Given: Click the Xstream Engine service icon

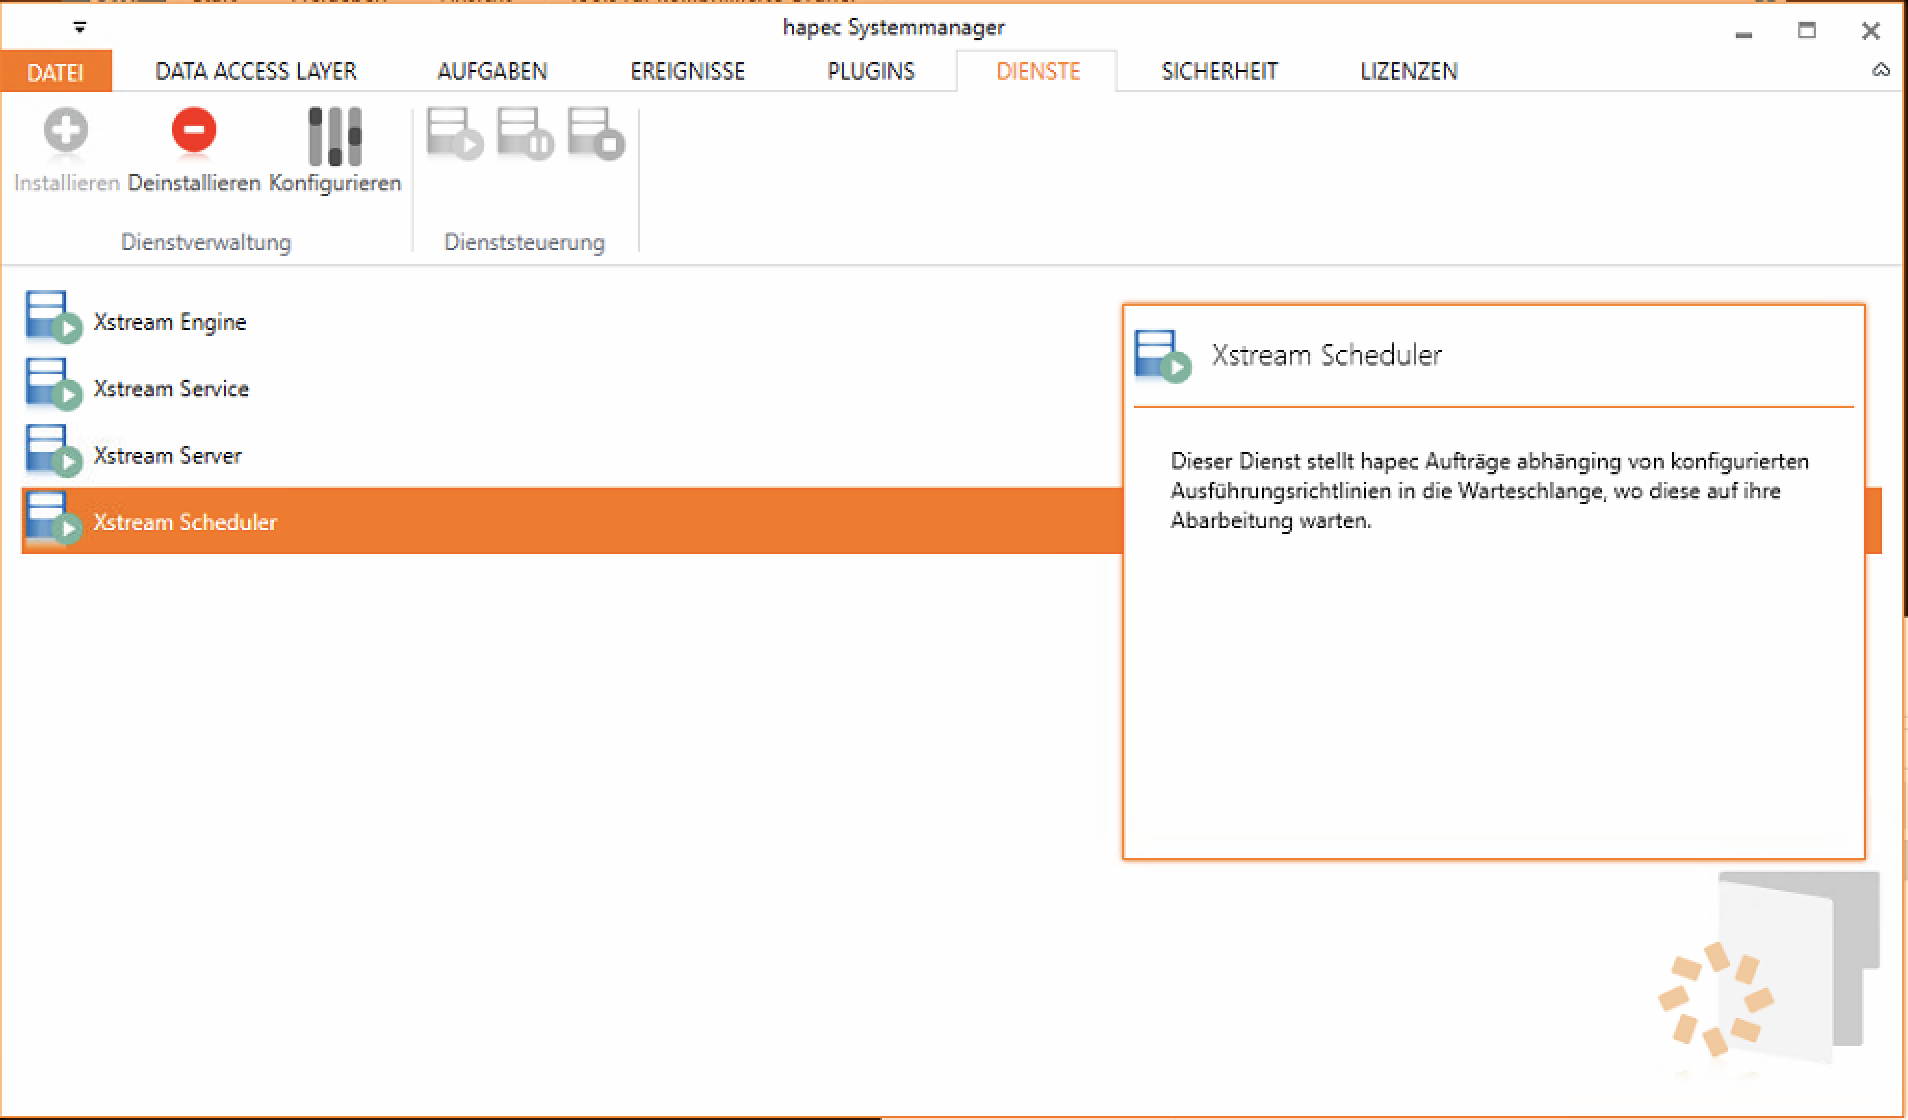Looking at the screenshot, I should (x=52, y=318).
